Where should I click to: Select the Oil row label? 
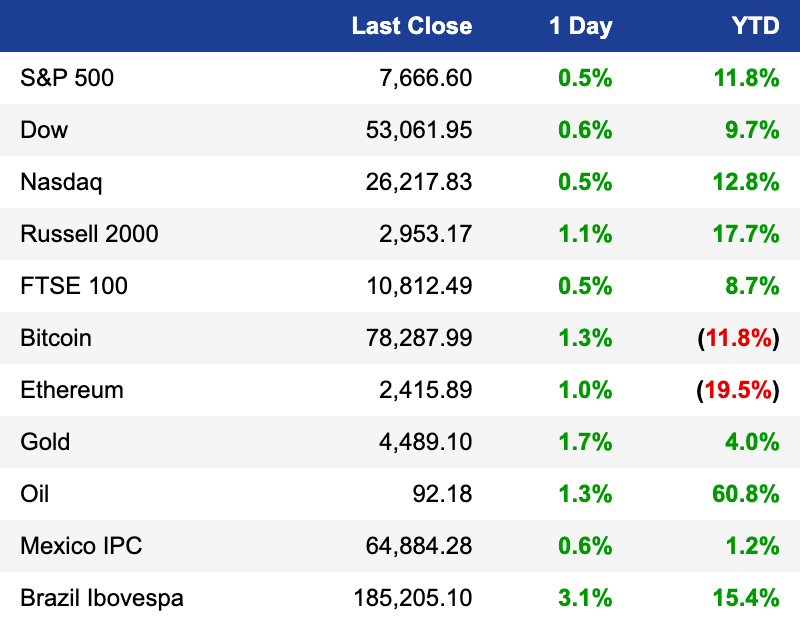pyautogui.click(x=35, y=494)
